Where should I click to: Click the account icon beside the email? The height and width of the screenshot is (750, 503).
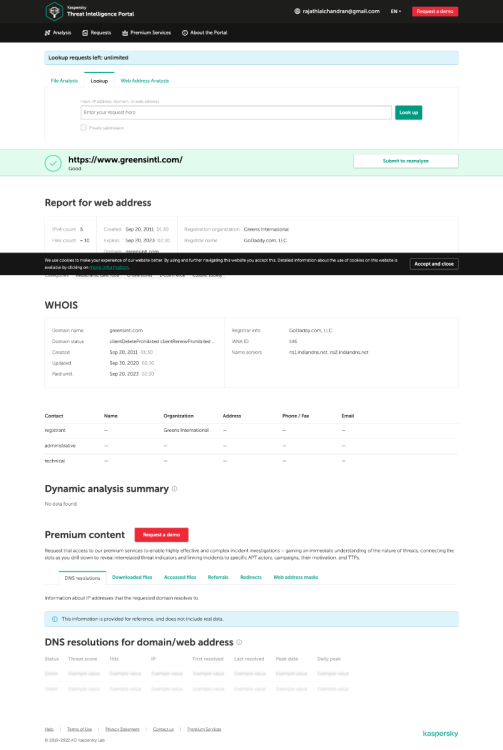[x=297, y=11]
